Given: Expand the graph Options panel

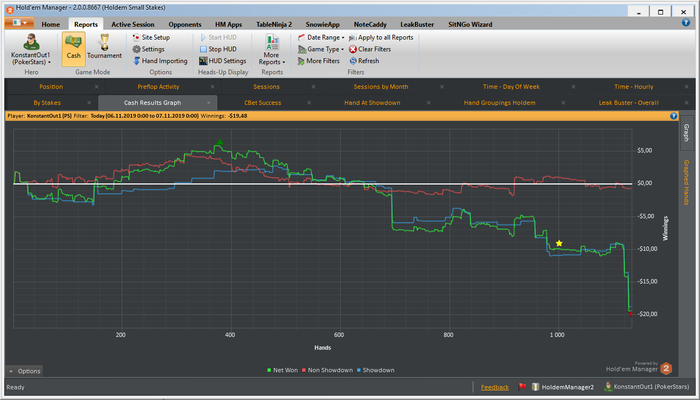Looking at the screenshot, I should click(25, 371).
